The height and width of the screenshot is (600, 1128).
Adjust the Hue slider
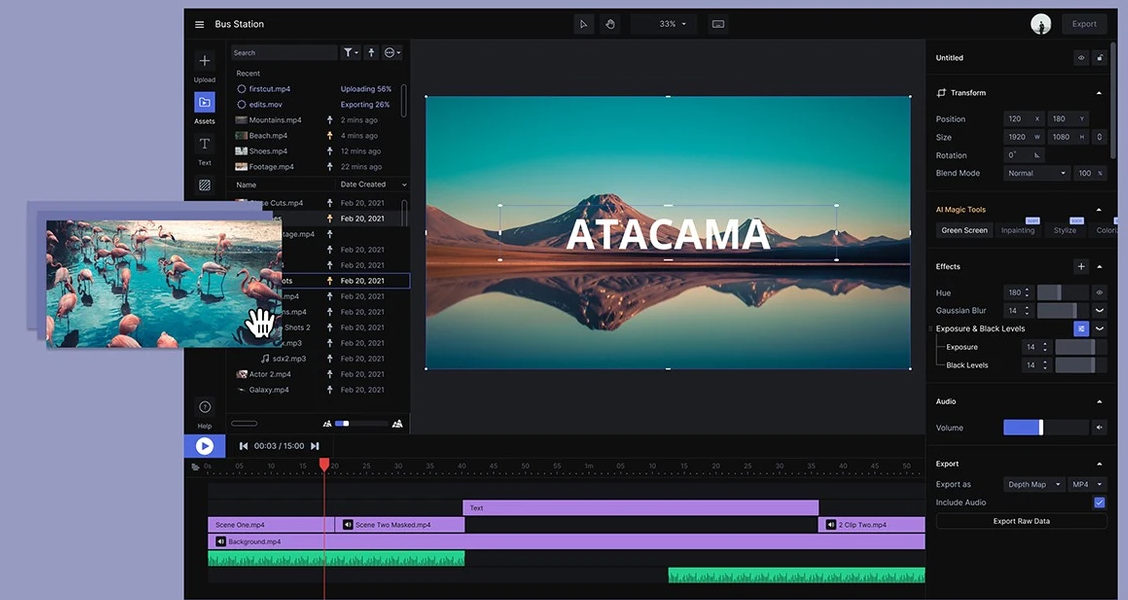coord(1063,293)
